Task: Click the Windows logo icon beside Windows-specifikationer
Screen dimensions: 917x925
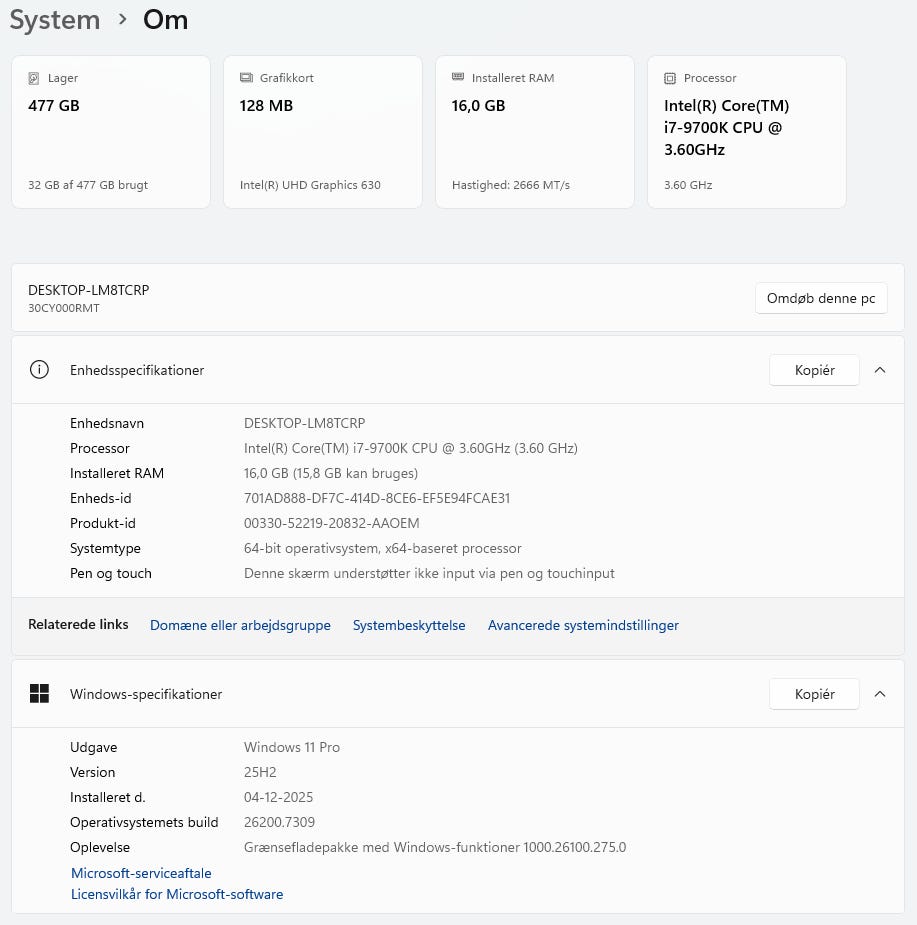Action: click(39, 694)
